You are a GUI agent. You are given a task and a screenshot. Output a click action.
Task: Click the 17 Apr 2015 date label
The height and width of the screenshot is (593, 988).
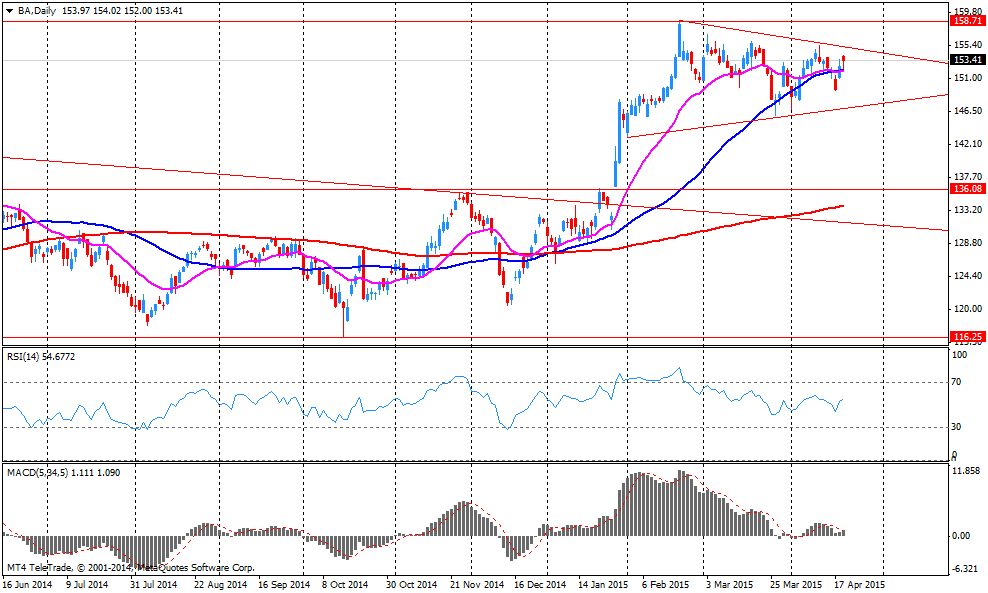(x=859, y=585)
